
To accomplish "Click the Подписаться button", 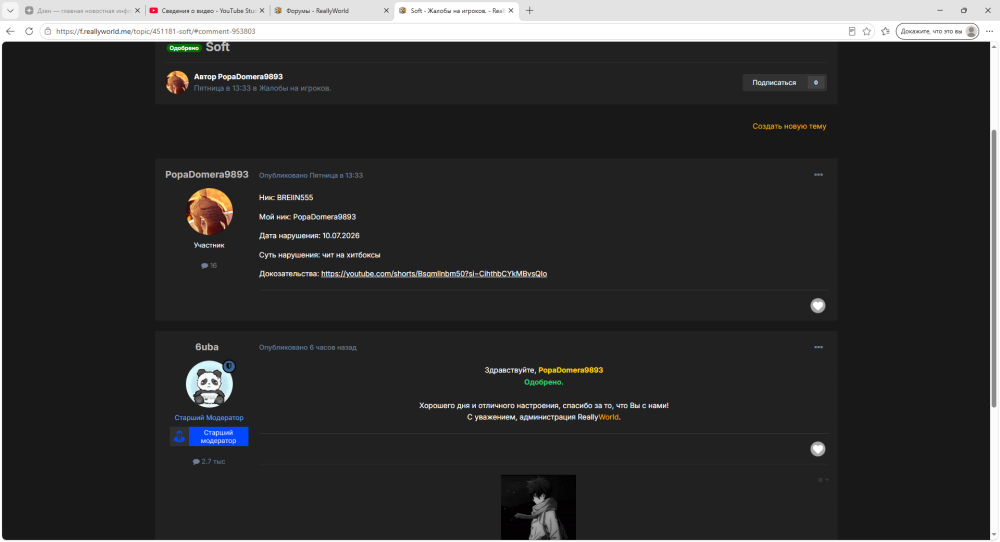I will point(774,82).
